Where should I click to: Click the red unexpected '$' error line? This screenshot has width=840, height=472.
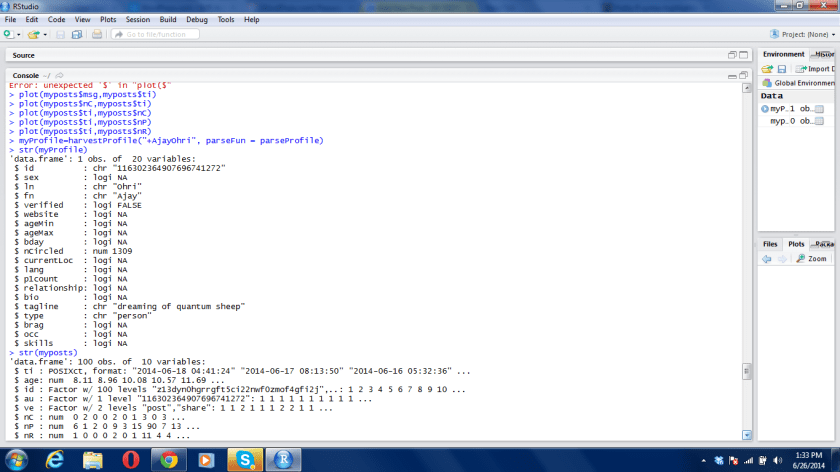[x=90, y=85]
